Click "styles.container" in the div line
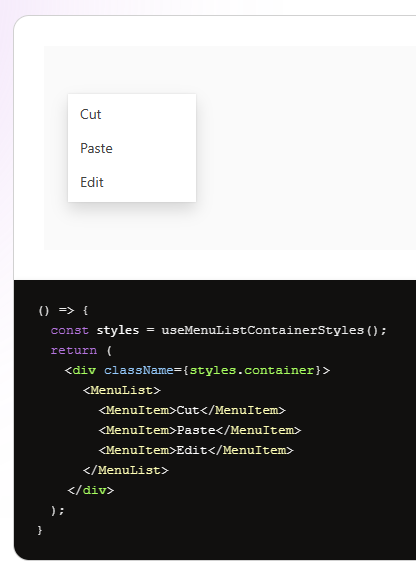The height and width of the screenshot is (571, 416). [252, 370]
